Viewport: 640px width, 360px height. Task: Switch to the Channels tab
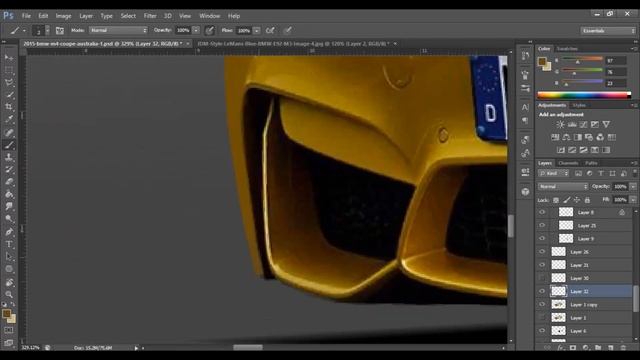pyautogui.click(x=568, y=163)
